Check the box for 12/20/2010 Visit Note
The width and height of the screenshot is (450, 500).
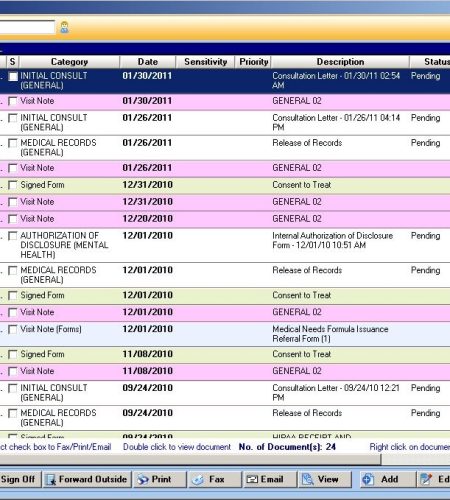[13, 219]
